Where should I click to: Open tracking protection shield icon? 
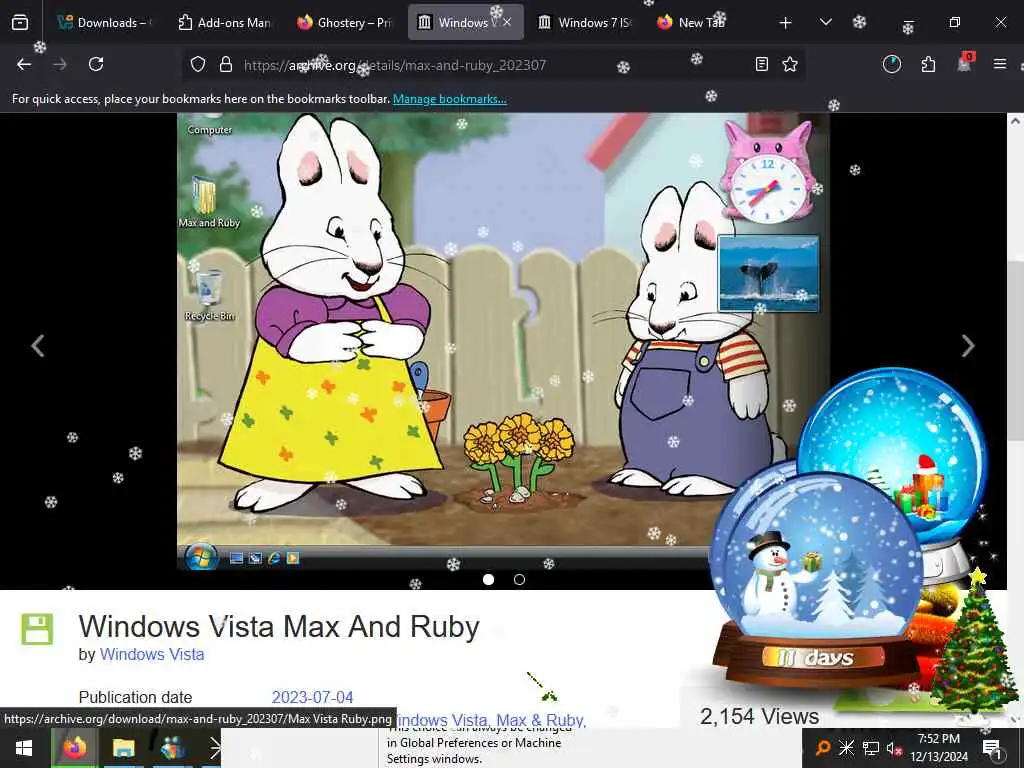point(198,64)
